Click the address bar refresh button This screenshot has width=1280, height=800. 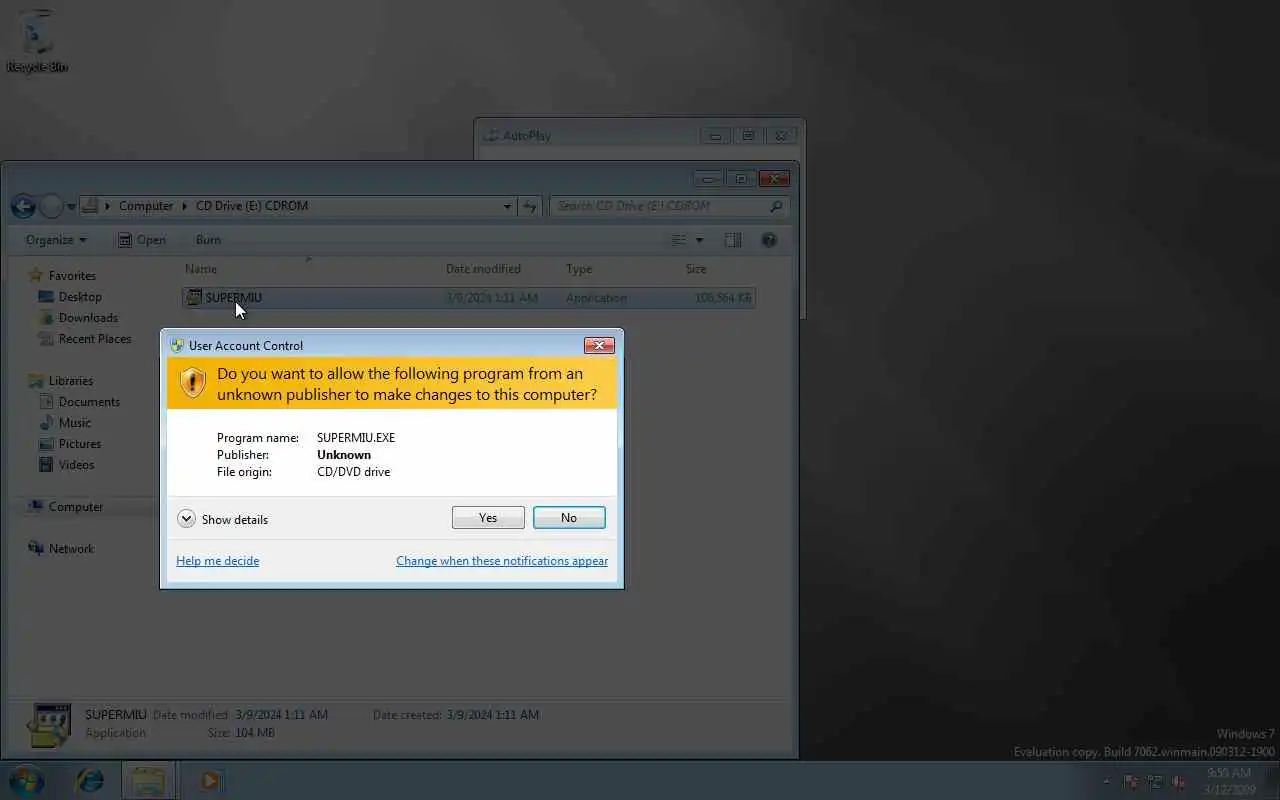[530, 206]
